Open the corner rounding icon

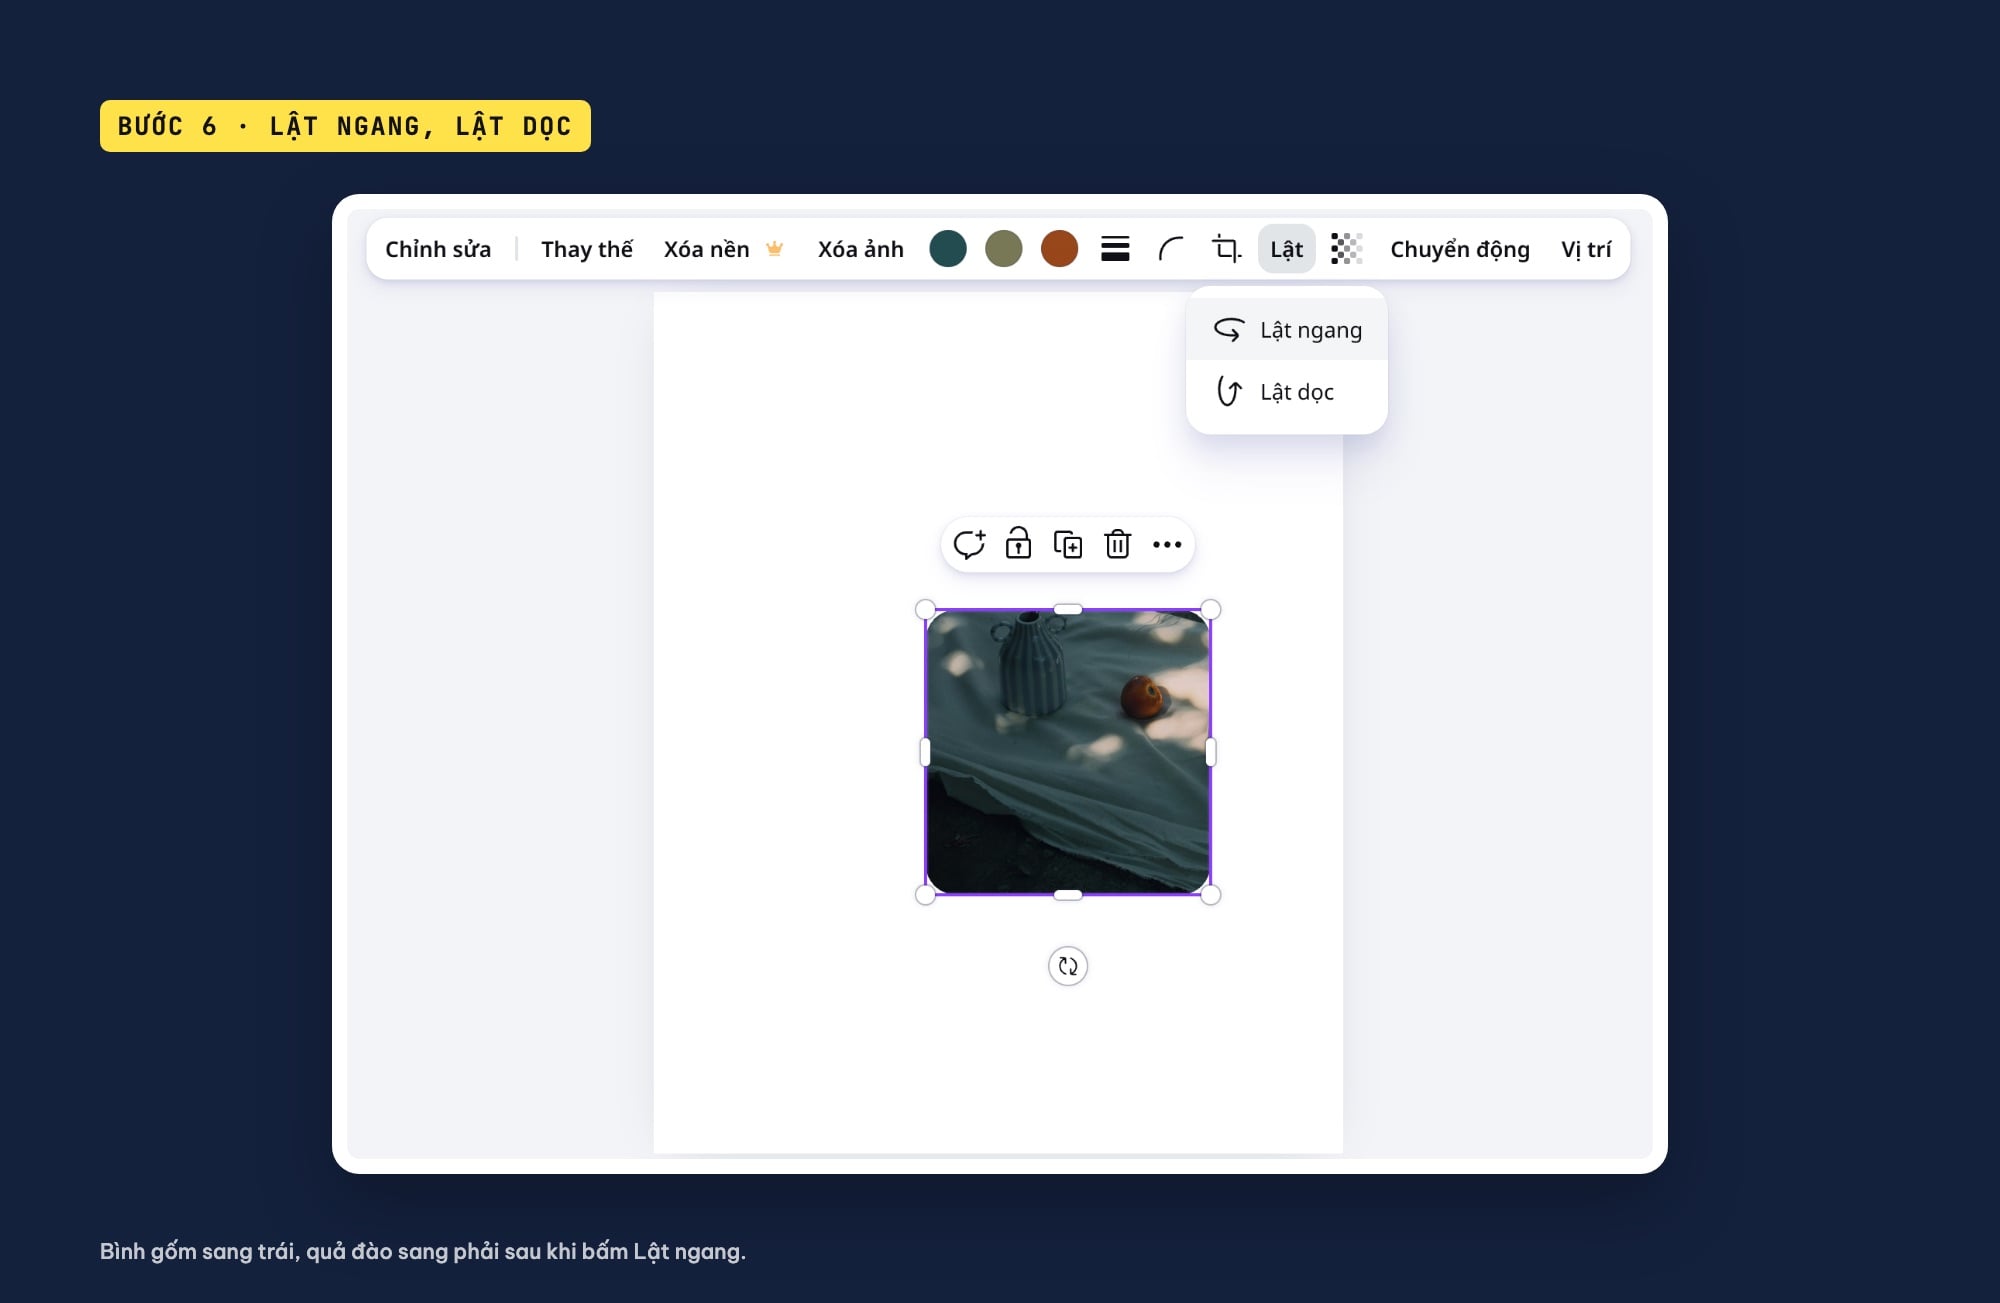click(1171, 249)
